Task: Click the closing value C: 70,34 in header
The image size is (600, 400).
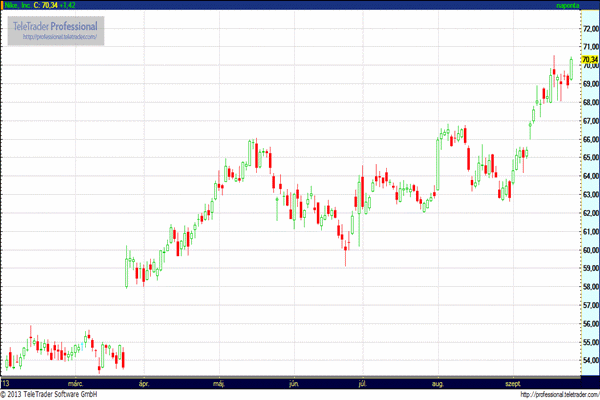Action: [x=46, y=6]
